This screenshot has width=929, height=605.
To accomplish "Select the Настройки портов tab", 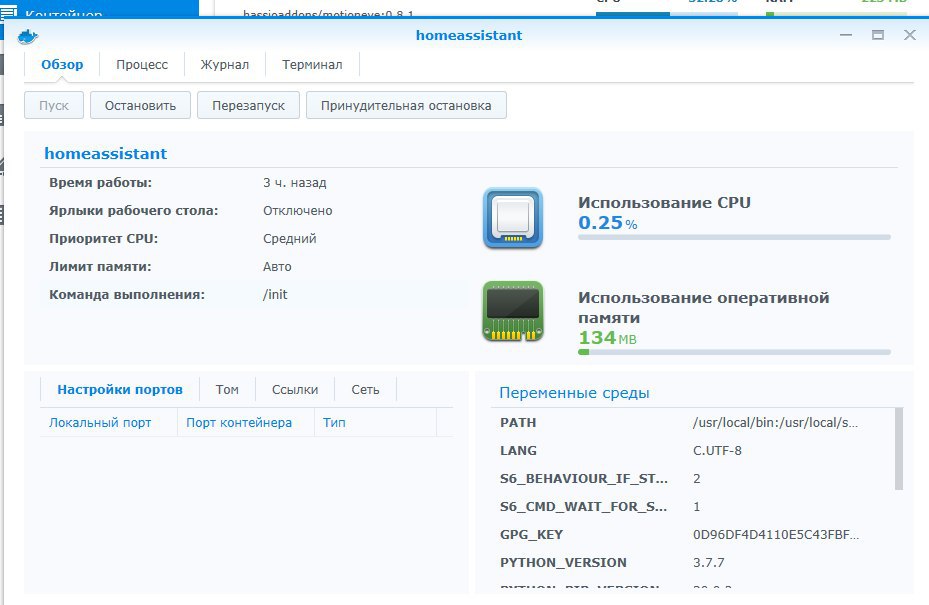I will [x=120, y=390].
